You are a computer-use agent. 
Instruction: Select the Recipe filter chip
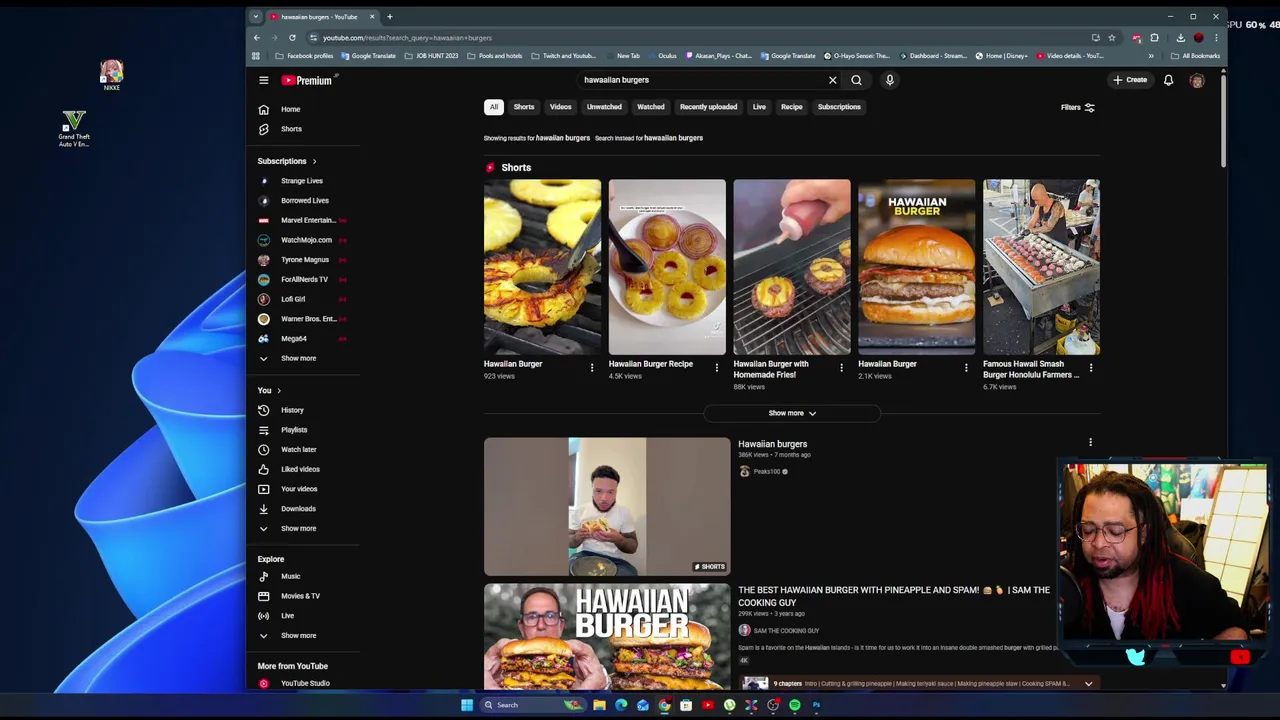(792, 107)
